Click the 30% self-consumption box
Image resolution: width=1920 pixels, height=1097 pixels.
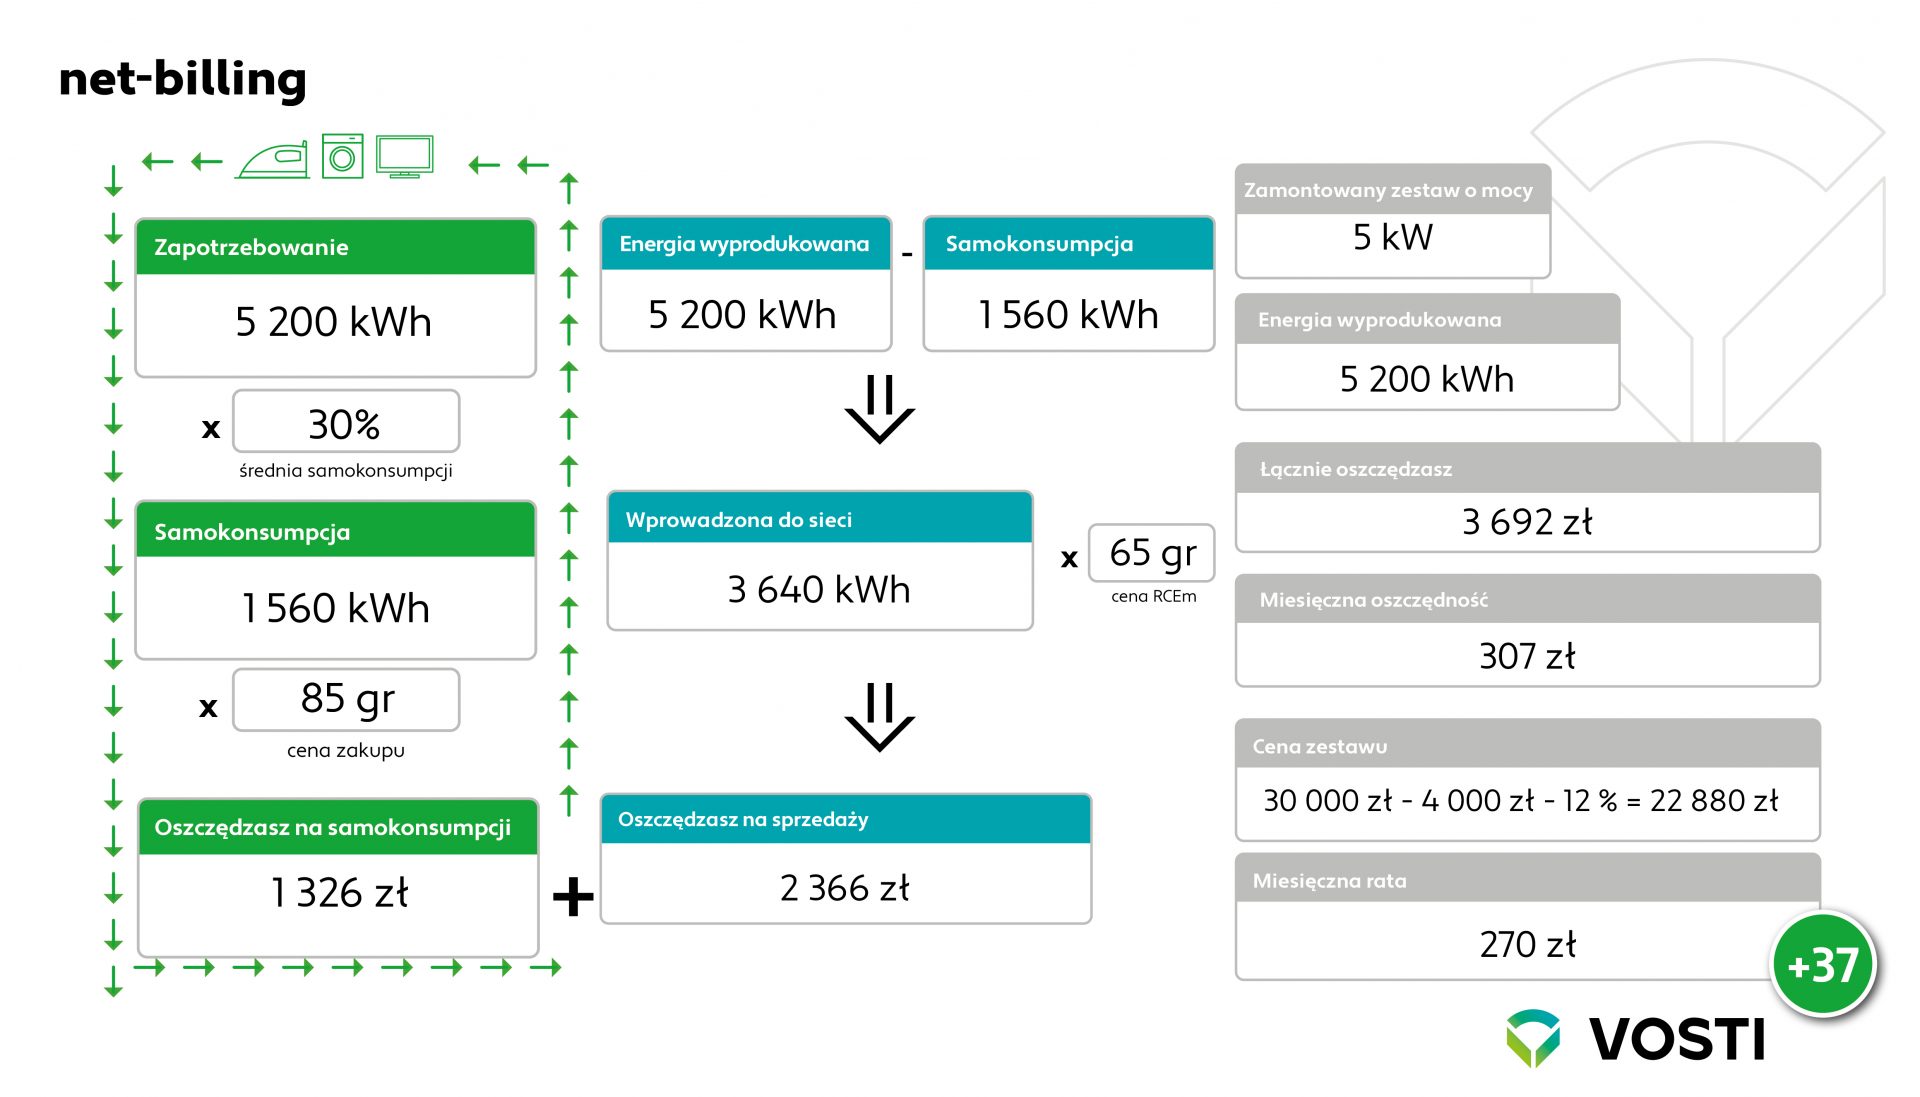(x=346, y=423)
